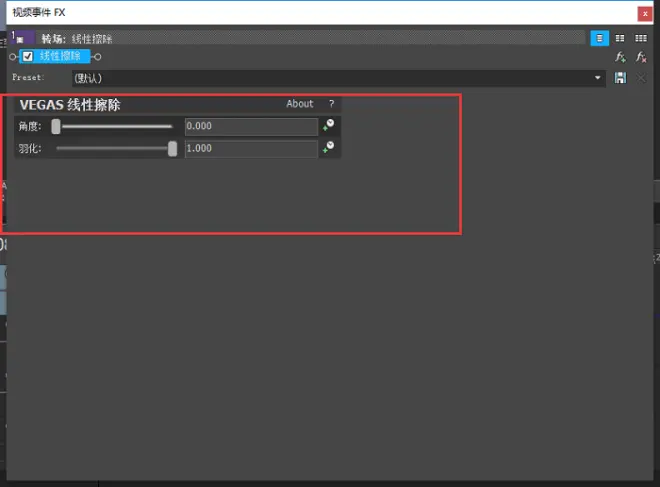
Task: Switch to the single-column list view icon
Action: [x=599, y=38]
